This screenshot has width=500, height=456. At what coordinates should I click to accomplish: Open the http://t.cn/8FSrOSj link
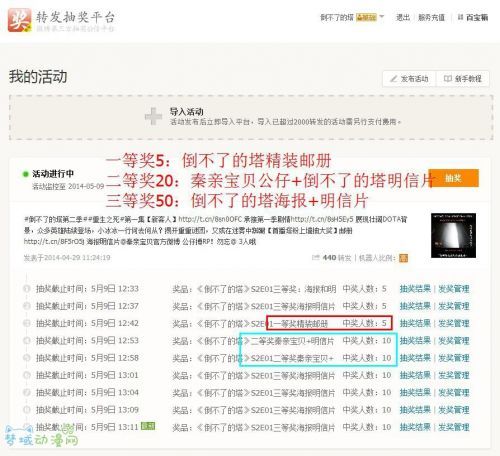pos(54,242)
